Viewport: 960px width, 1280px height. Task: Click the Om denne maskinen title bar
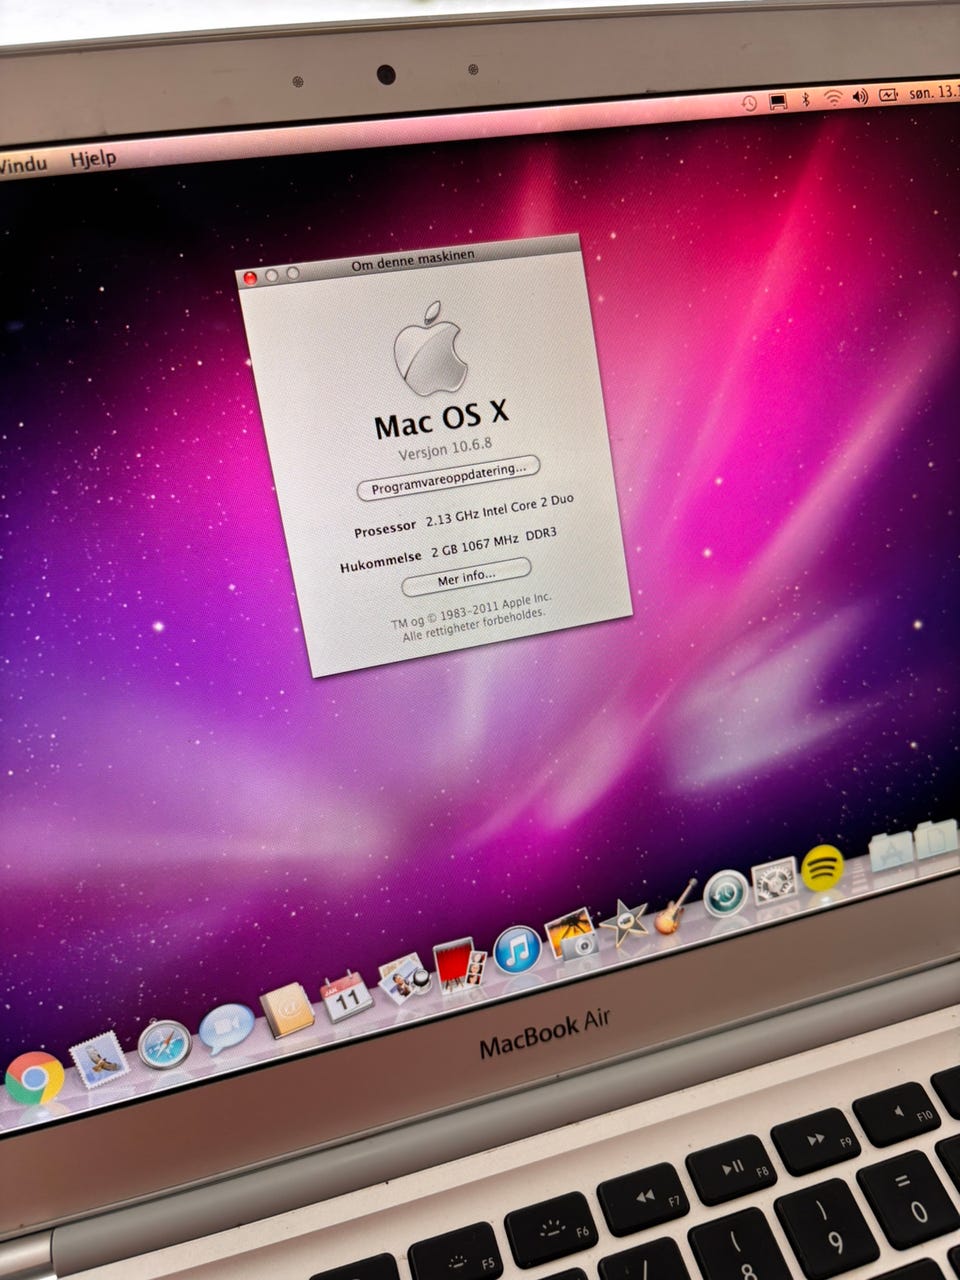[410, 262]
